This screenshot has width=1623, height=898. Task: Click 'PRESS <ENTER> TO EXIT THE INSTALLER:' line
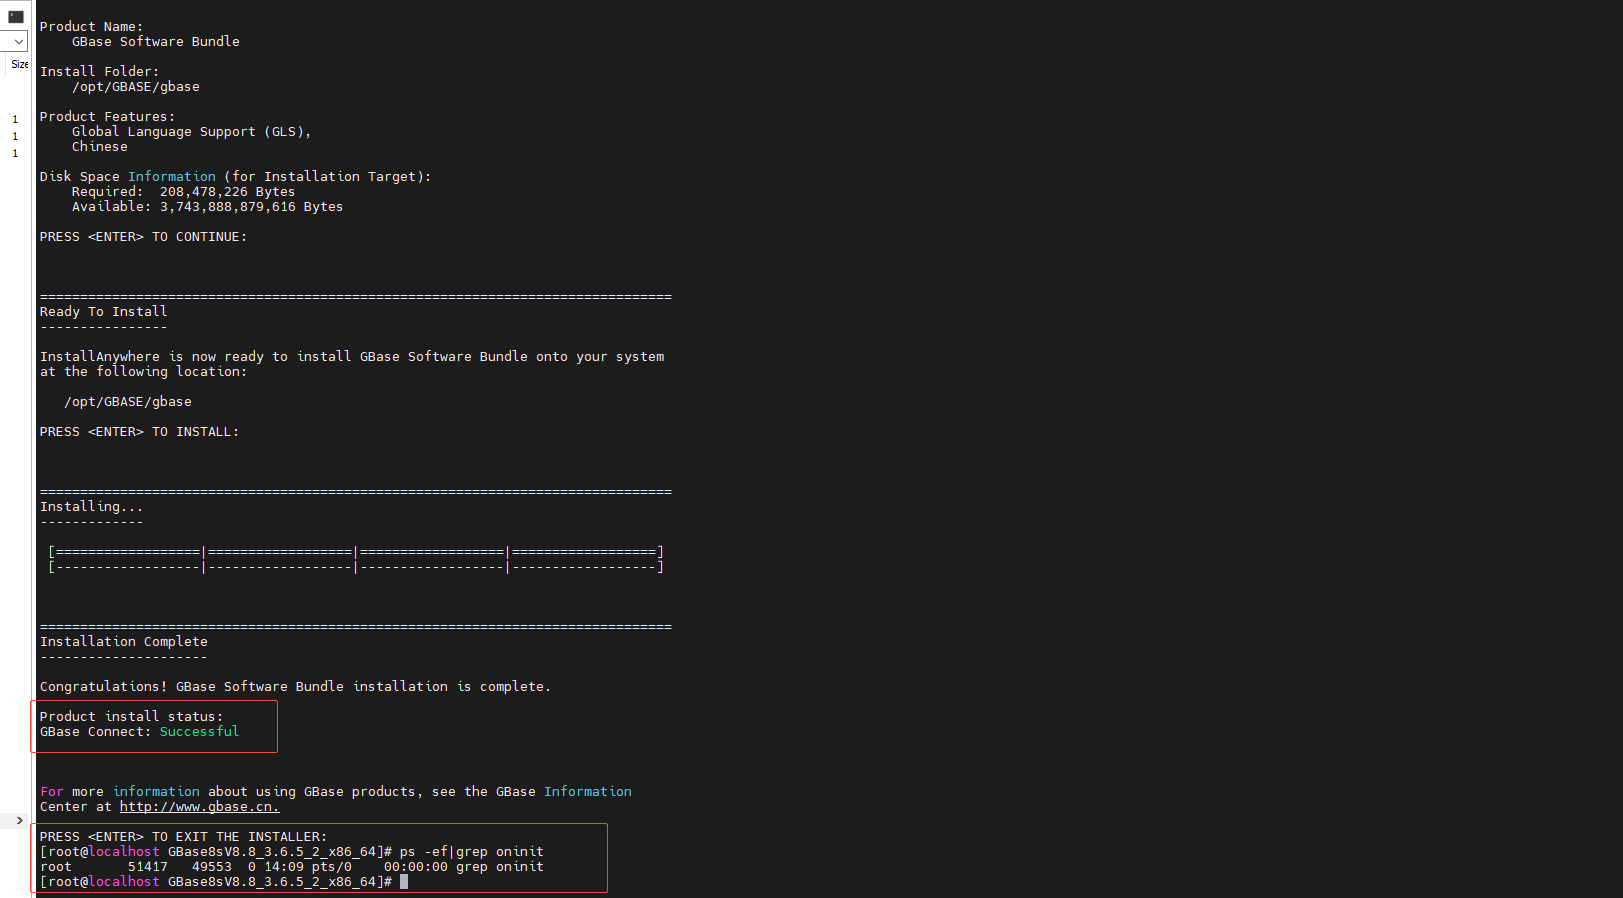(x=183, y=837)
